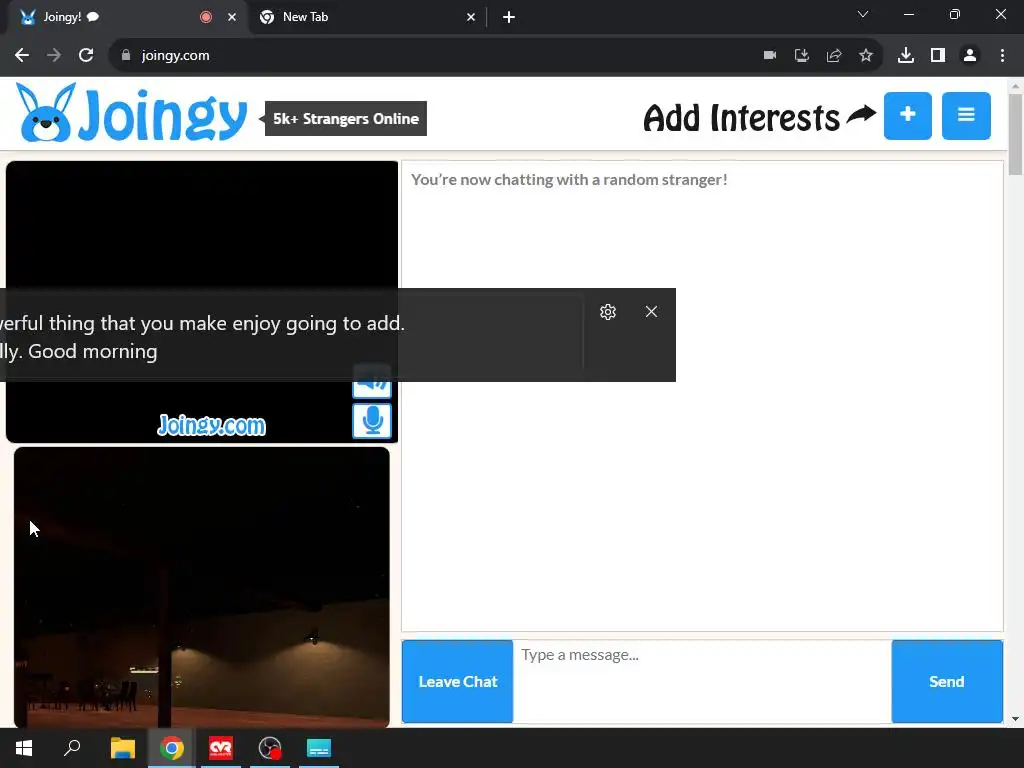Expand the tab search chevron

[863, 14]
